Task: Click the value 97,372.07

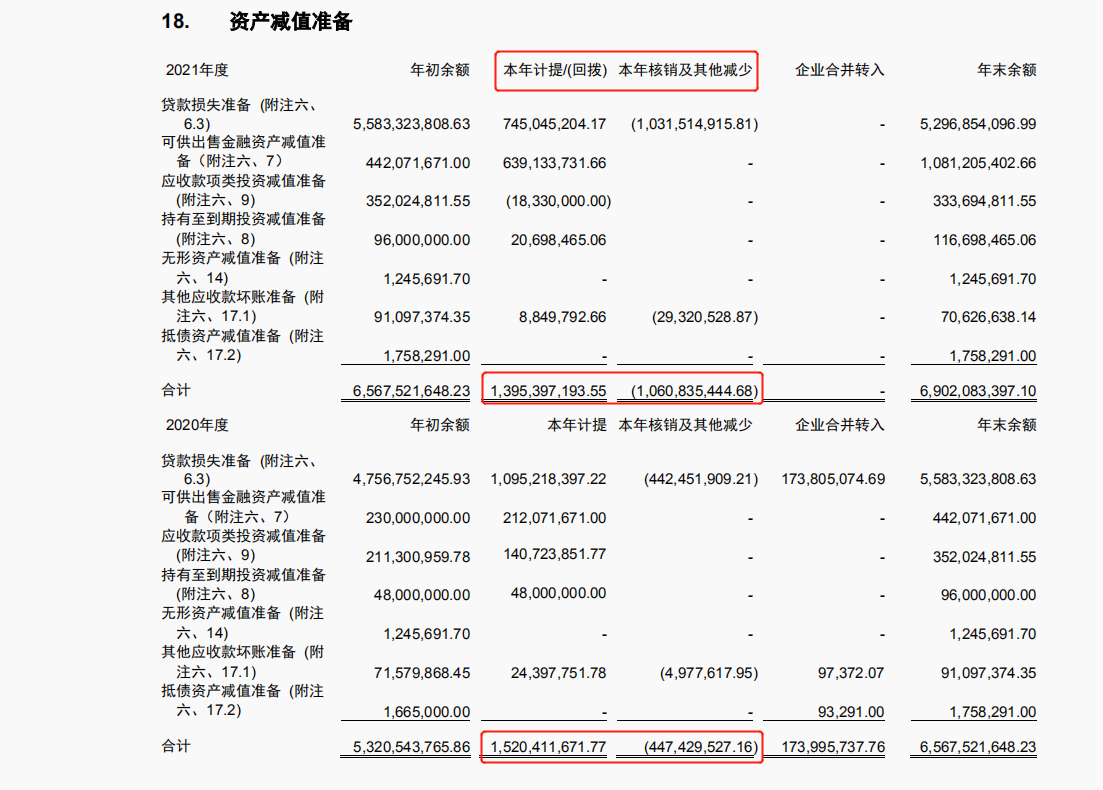Action: [x=850, y=673]
